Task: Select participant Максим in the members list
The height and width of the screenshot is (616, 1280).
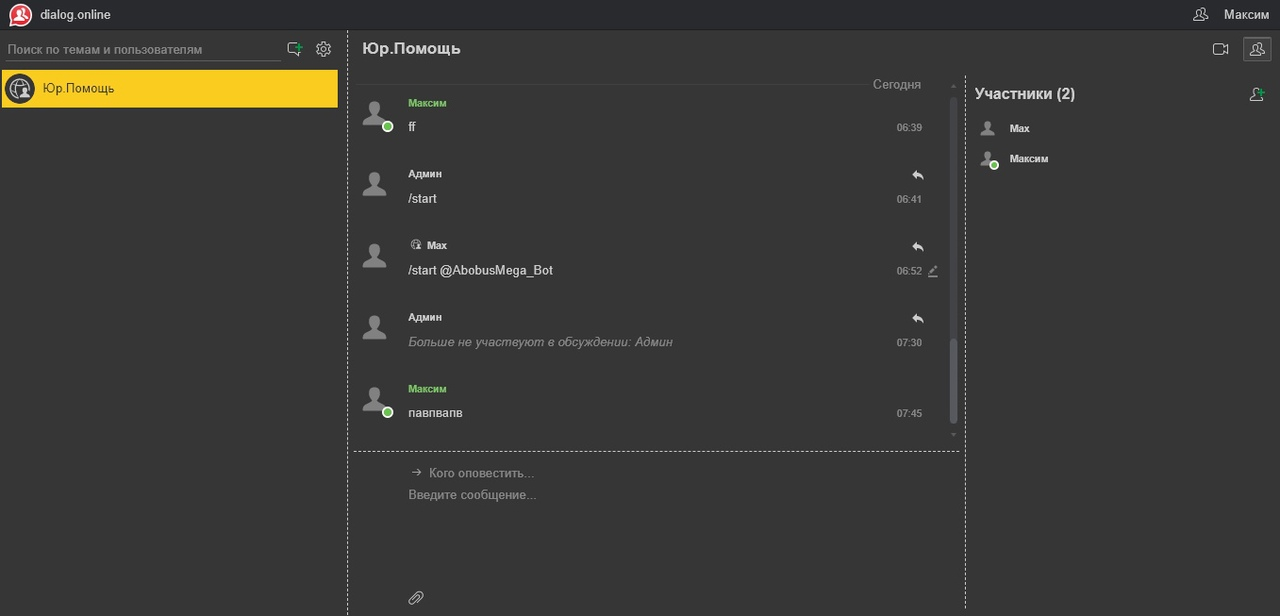Action: [x=1028, y=159]
